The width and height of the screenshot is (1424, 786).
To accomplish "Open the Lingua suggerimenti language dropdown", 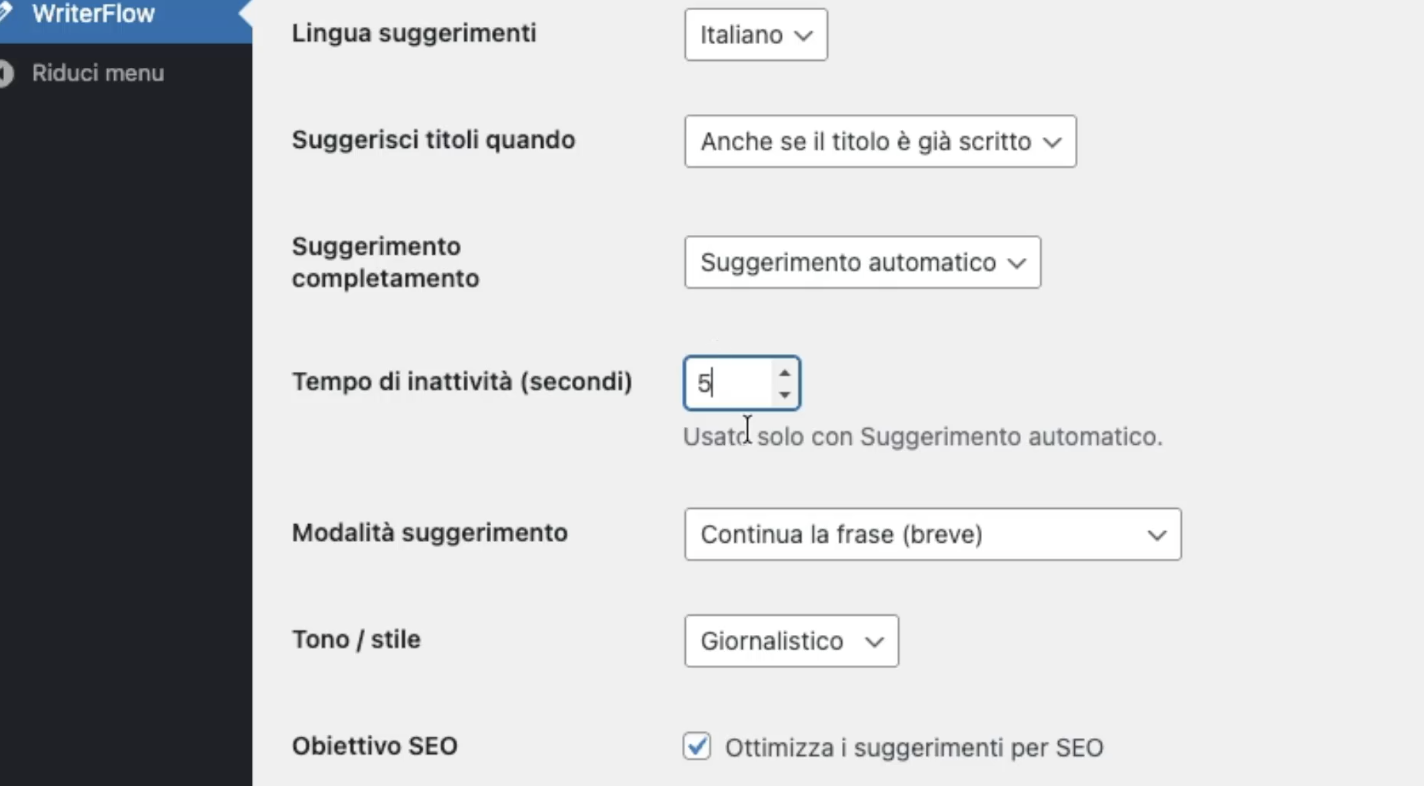I will tap(755, 35).
